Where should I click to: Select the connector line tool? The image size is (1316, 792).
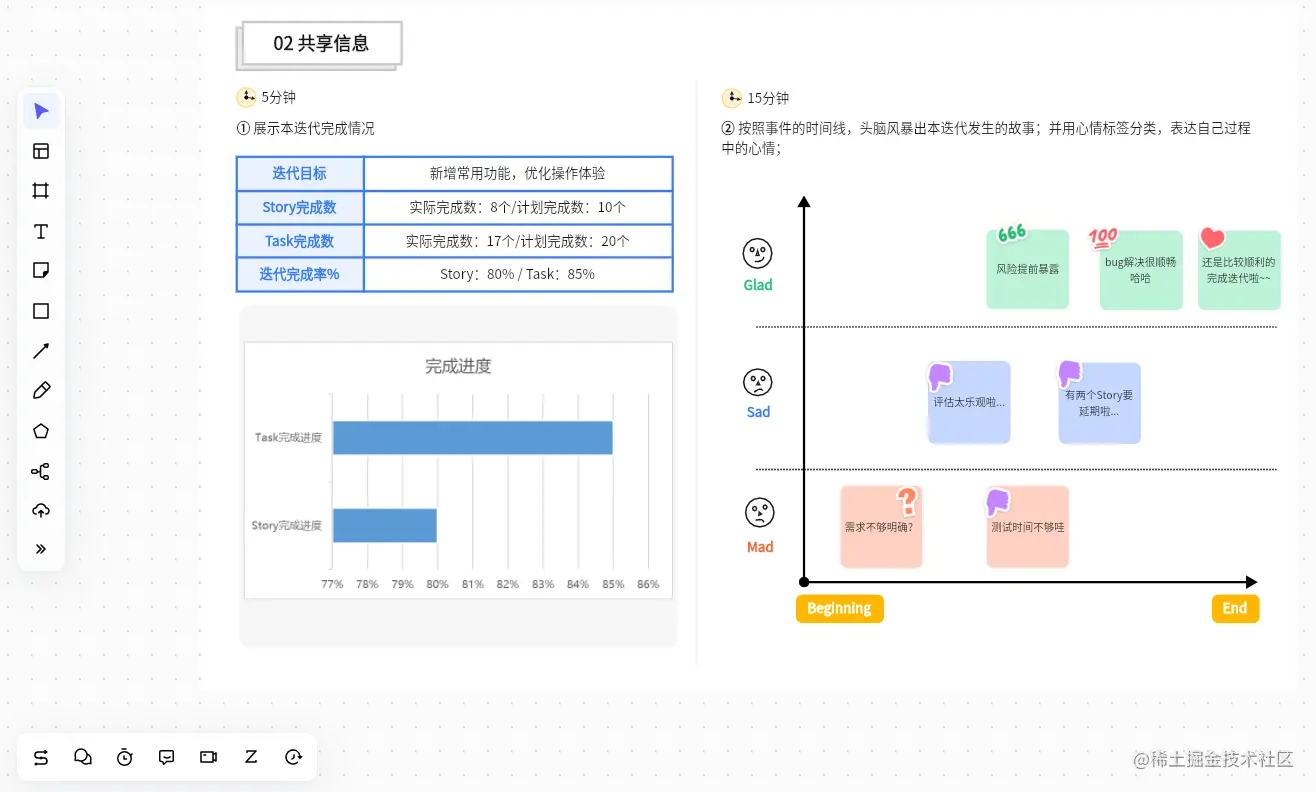41,351
